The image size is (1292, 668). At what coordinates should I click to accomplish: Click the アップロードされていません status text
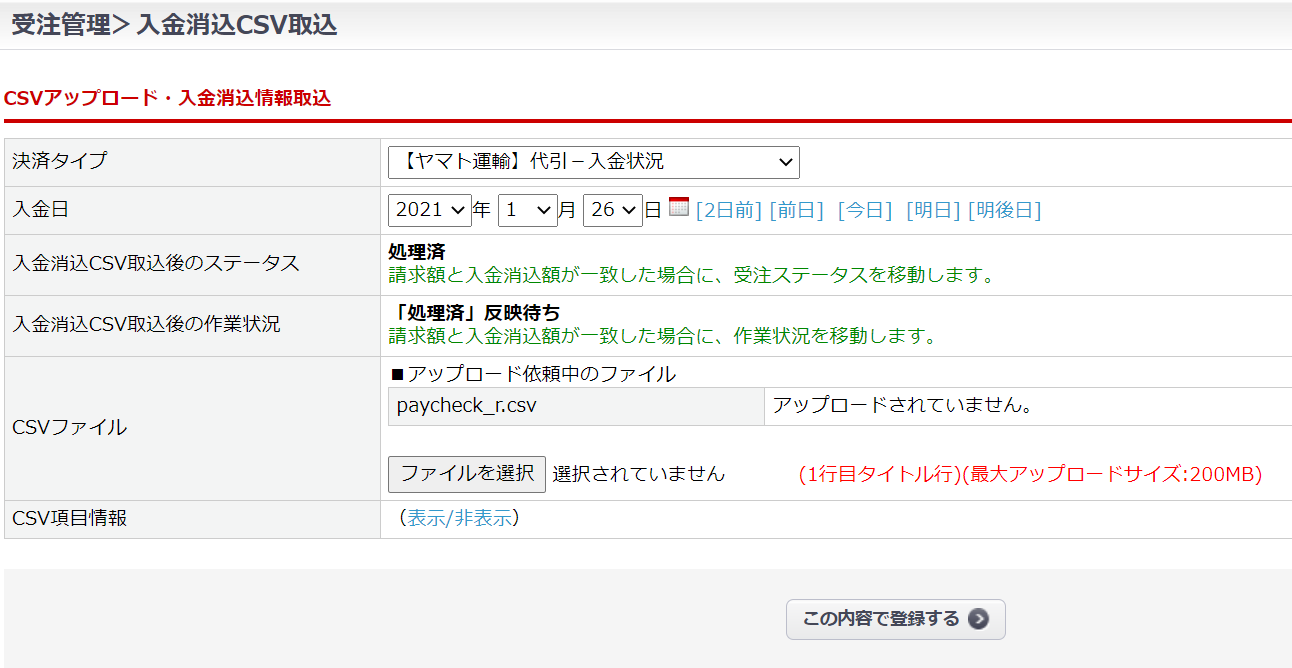click(902, 406)
